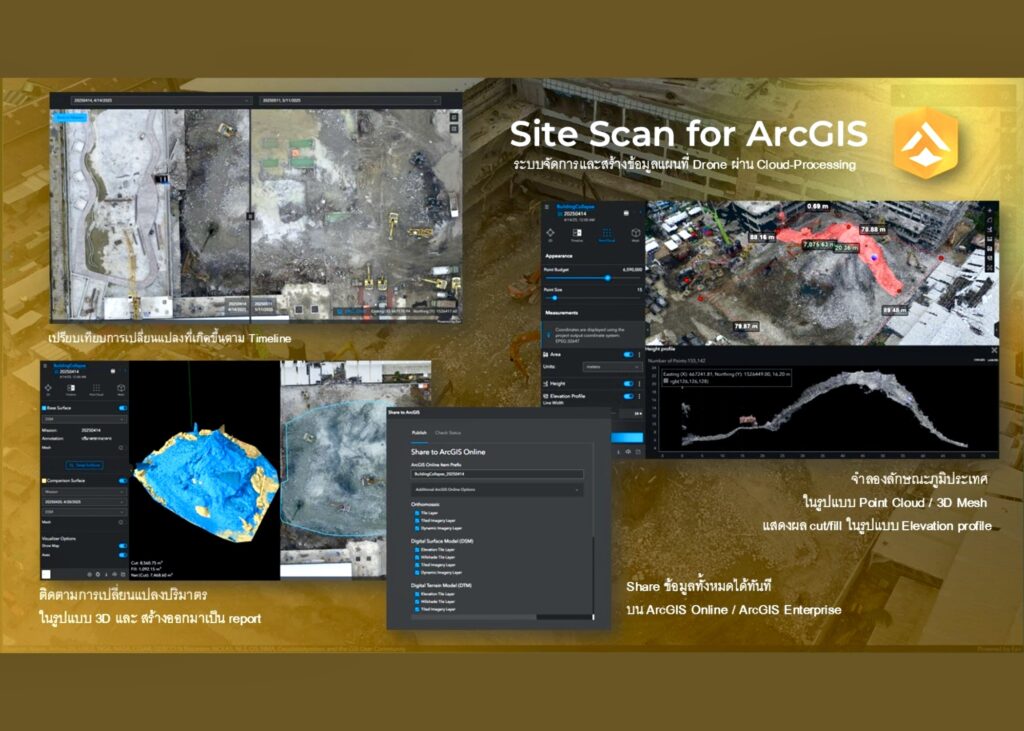Open hamburger menu in cut/fill panel
The height and width of the screenshot is (731, 1024).
(45, 366)
